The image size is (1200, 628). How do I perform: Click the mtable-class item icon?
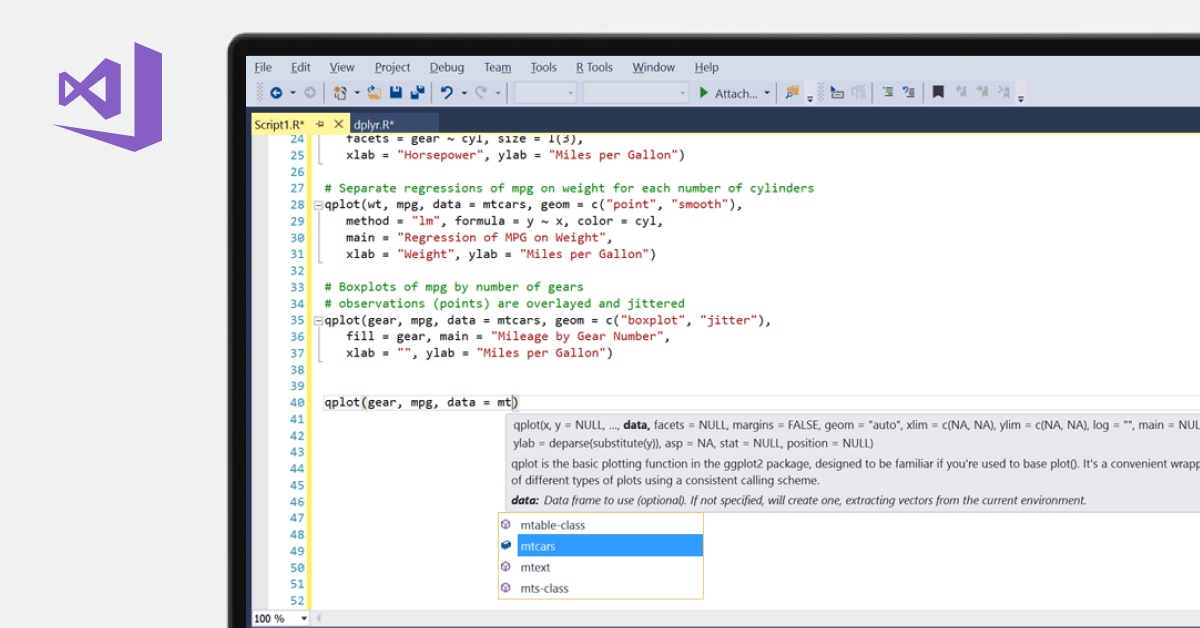tap(507, 525)
